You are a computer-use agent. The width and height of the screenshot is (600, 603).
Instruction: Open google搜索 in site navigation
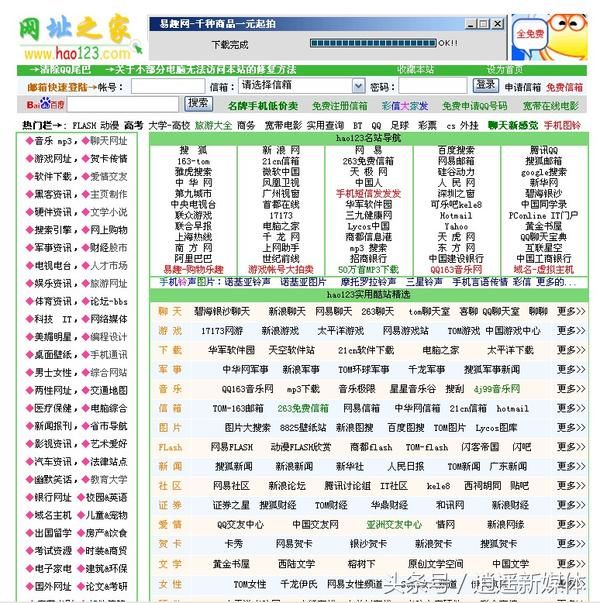[544, 172]
